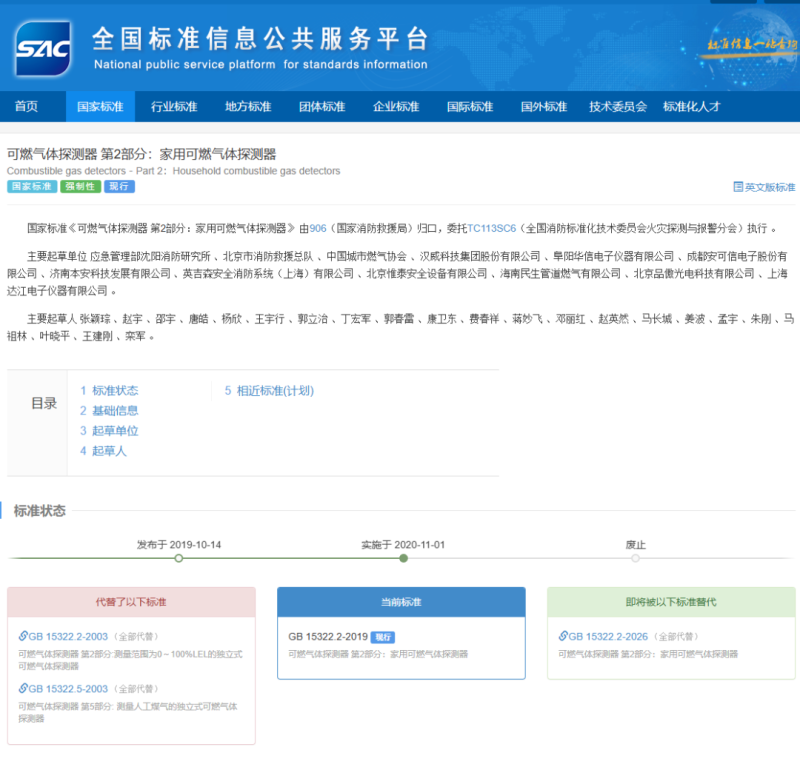Click the green 强制性 badge
800x764 pixels.
coord(81,186)
